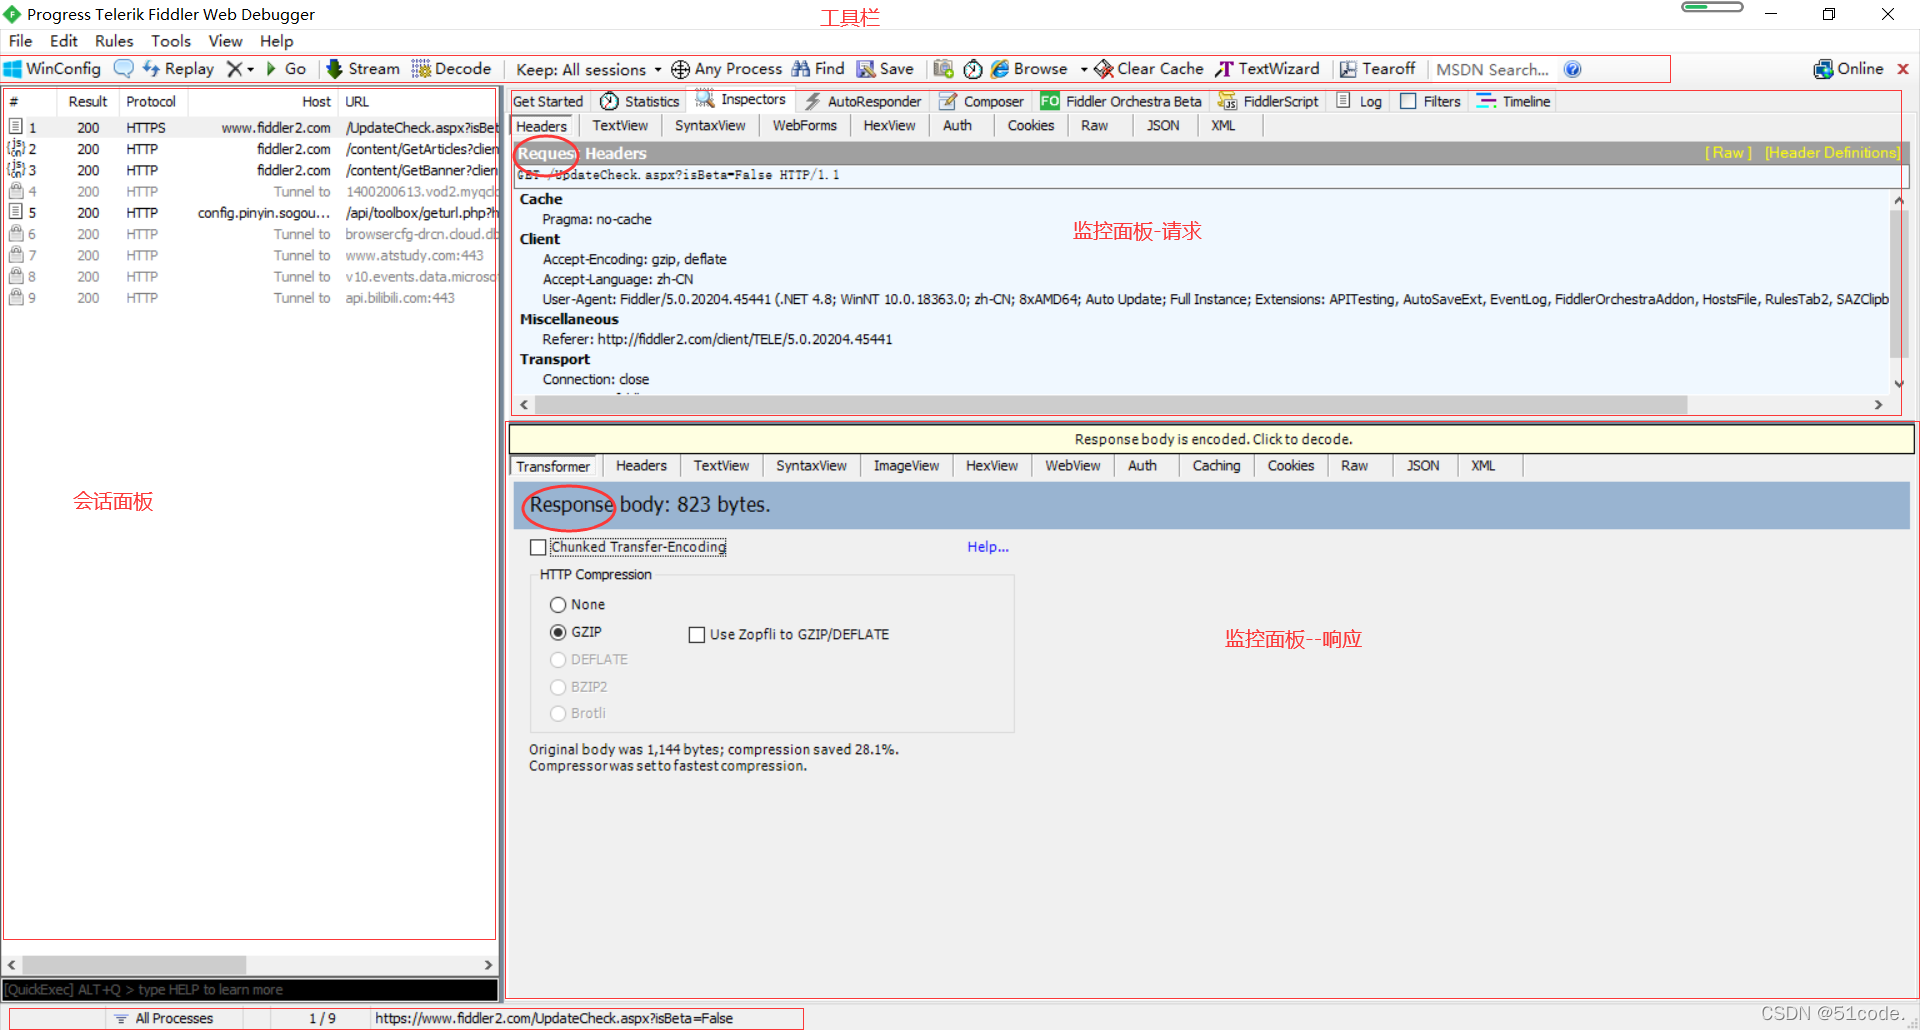Open Fiddler Orchestra Beta tab
Screen dimensions: 1920x1030
click(x=1121, y=101)
